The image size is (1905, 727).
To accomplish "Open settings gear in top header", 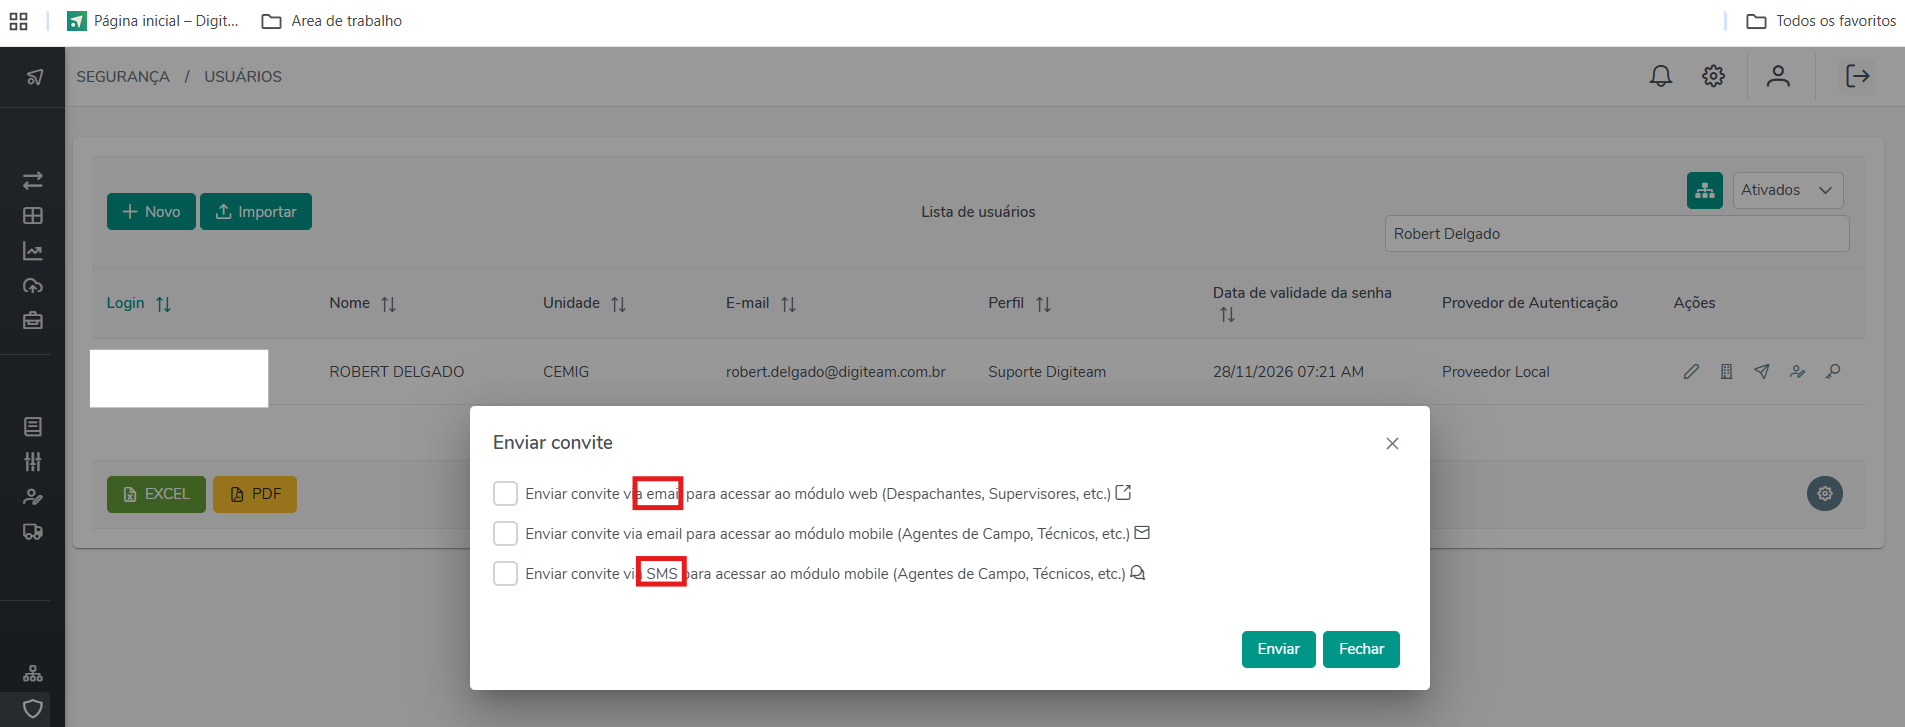I will coord(1713,76).
